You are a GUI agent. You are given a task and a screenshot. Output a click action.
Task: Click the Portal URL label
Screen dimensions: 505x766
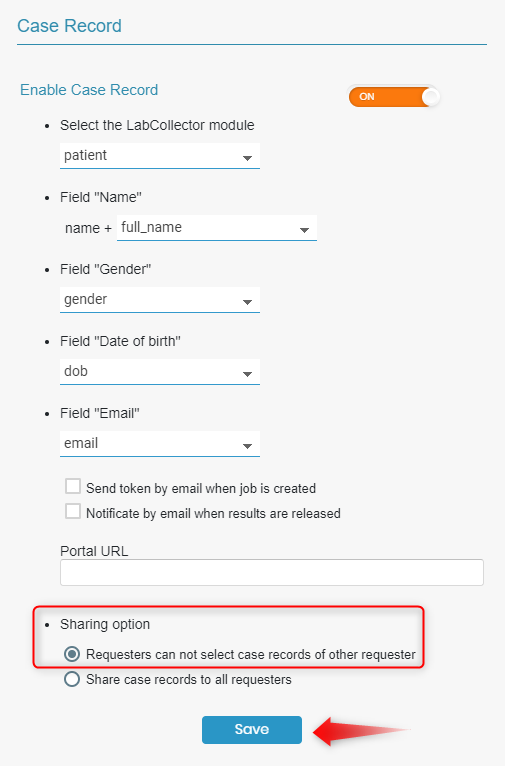coord(94,551)
